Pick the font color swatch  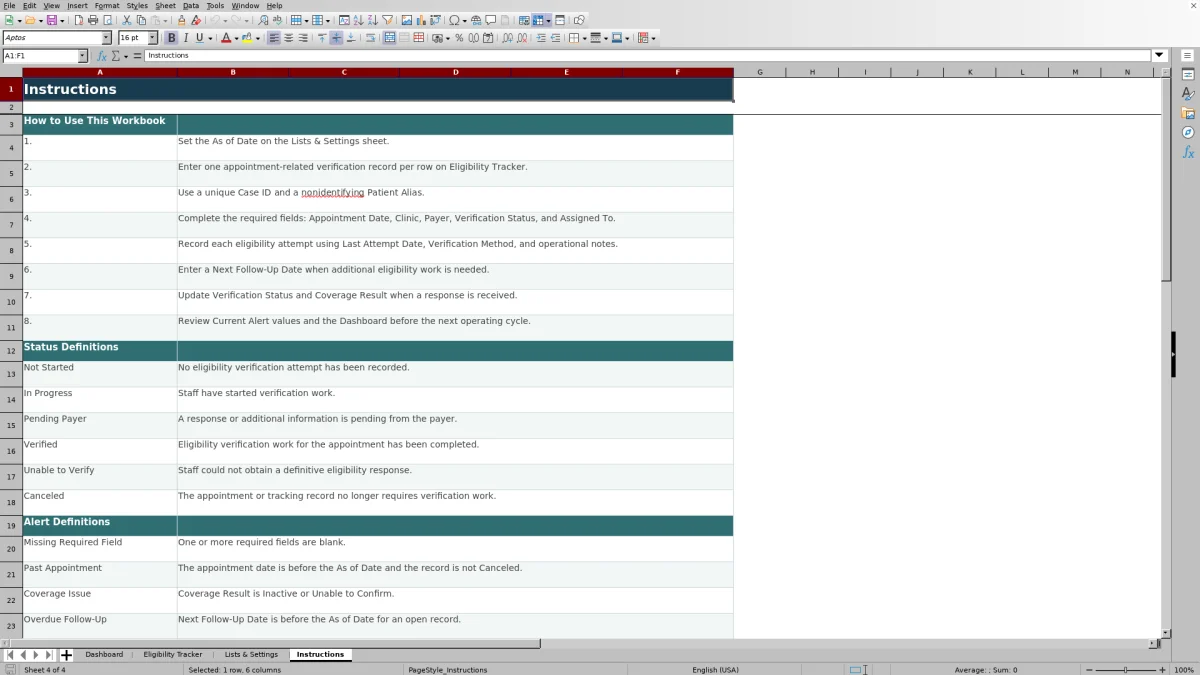(224, 38)
